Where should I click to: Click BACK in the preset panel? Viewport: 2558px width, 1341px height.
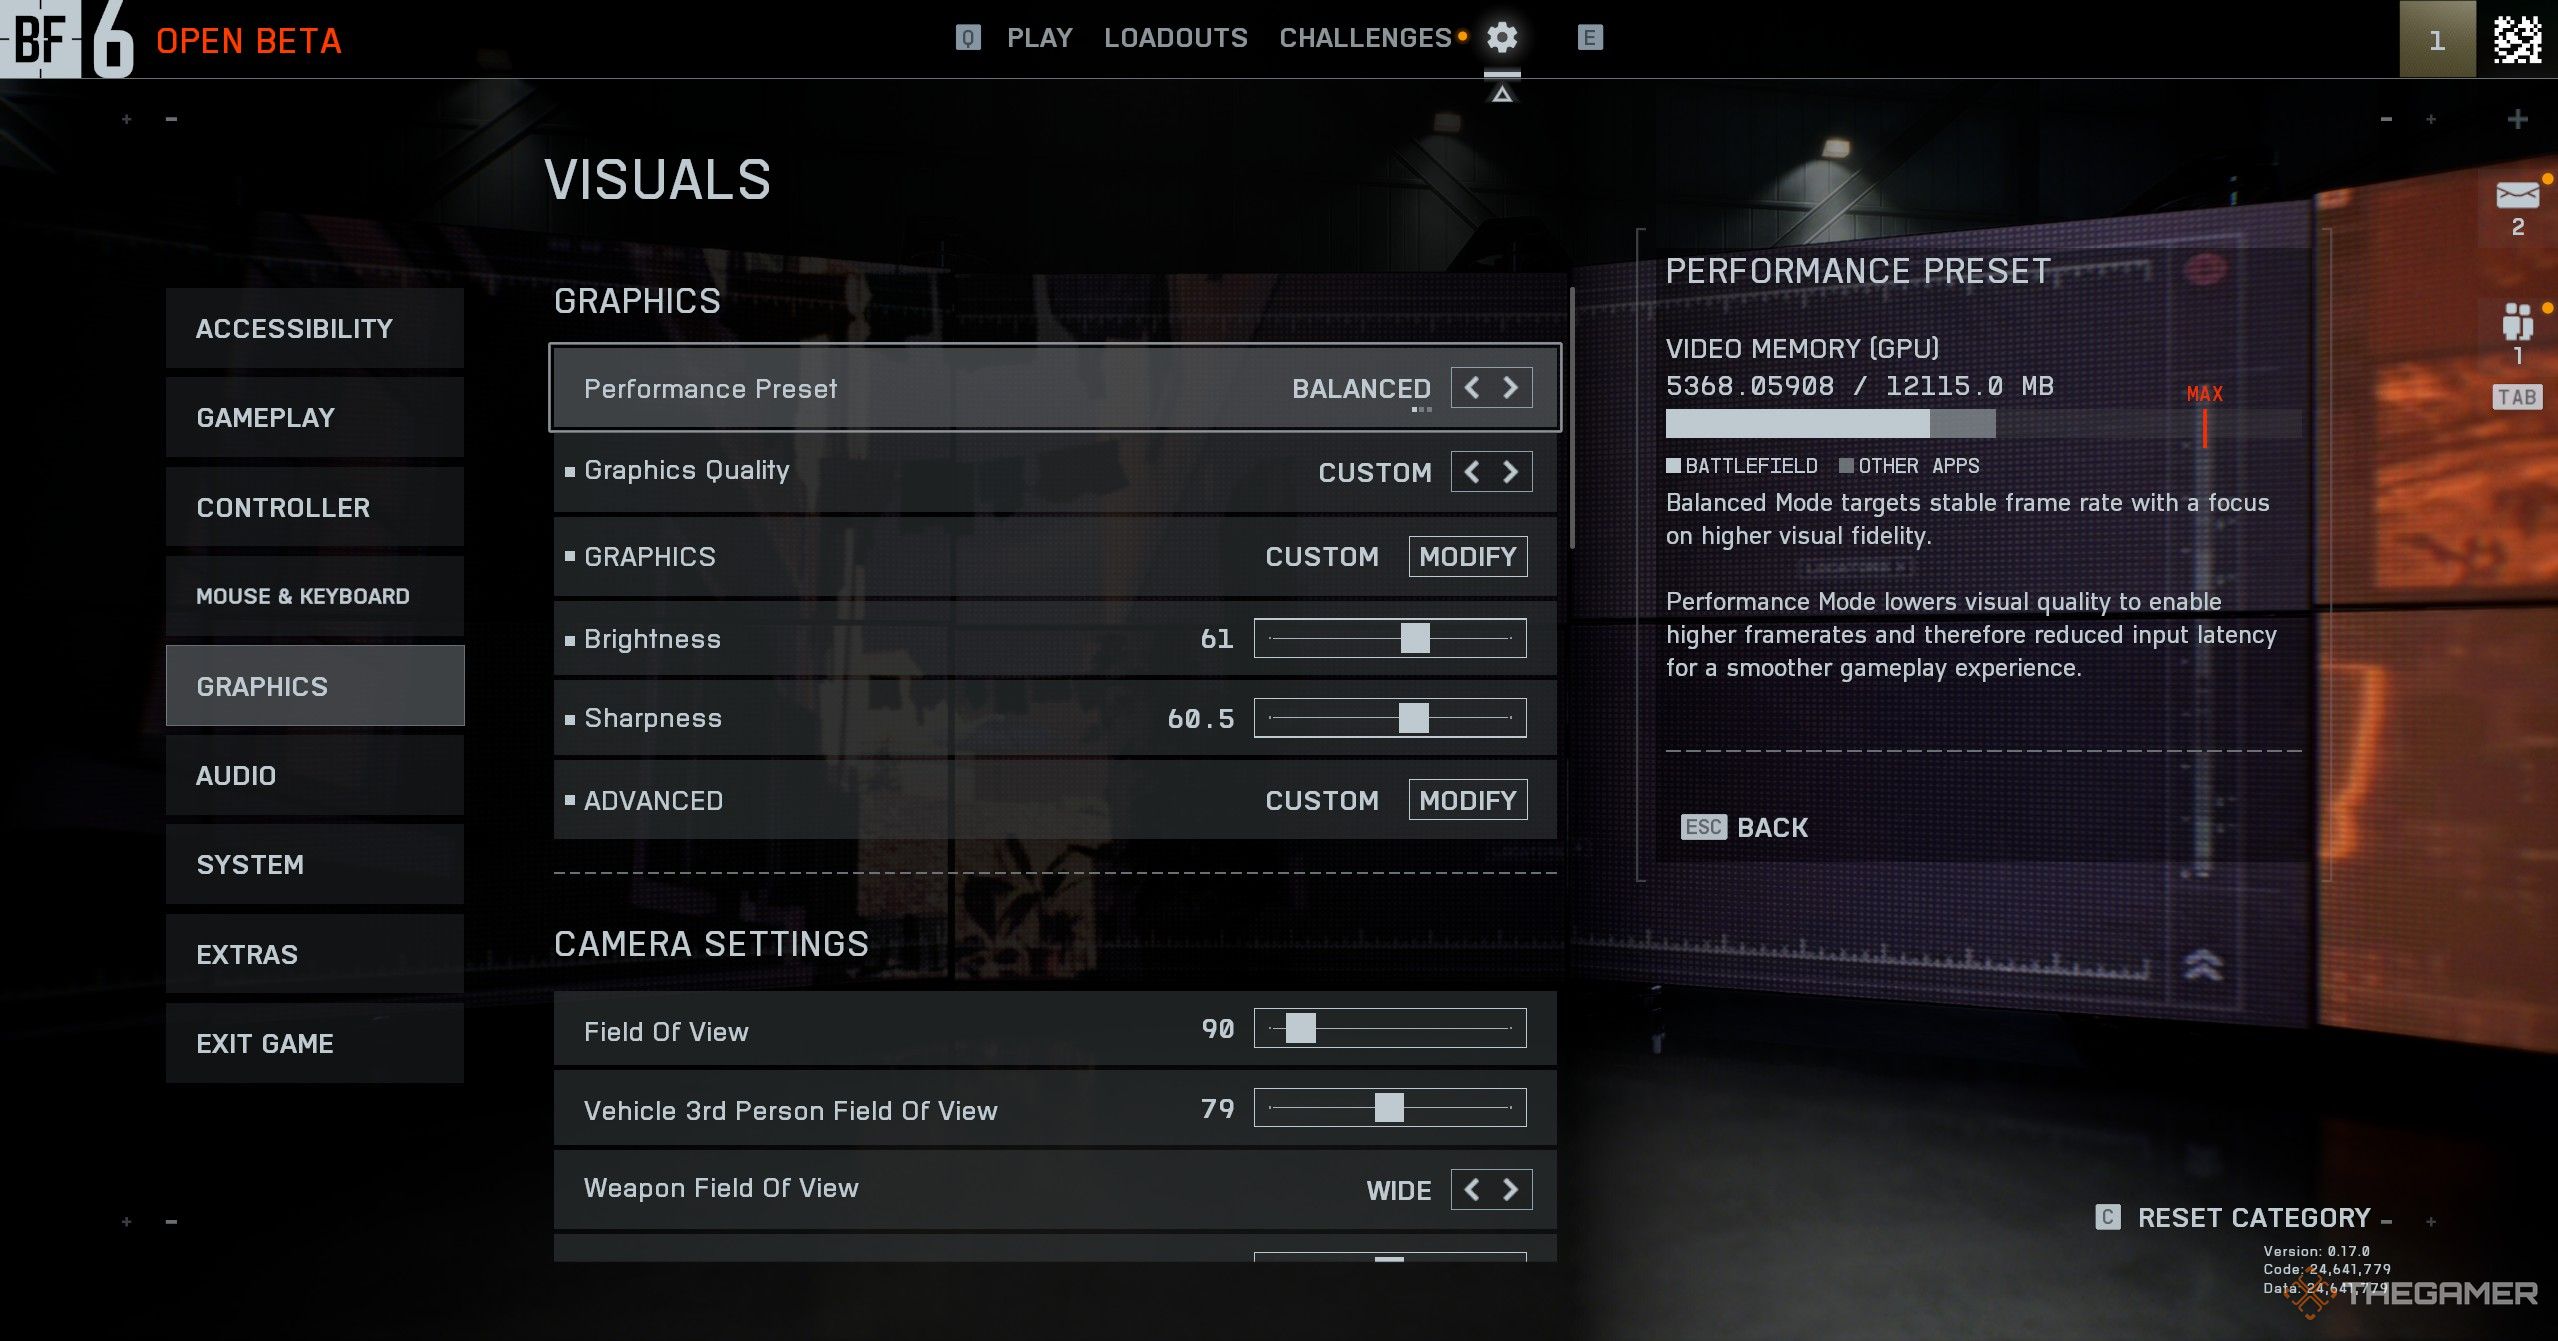[x=1772, y=827]
